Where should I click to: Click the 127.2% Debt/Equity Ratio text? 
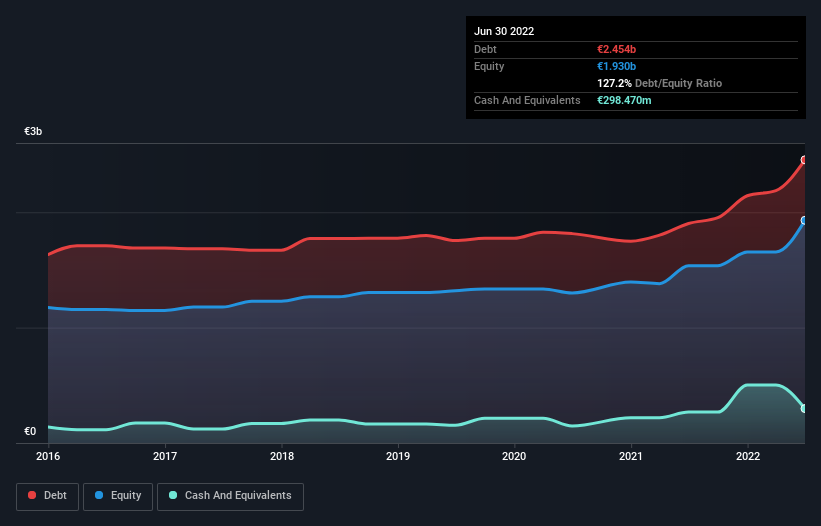[x=660, y=83]
